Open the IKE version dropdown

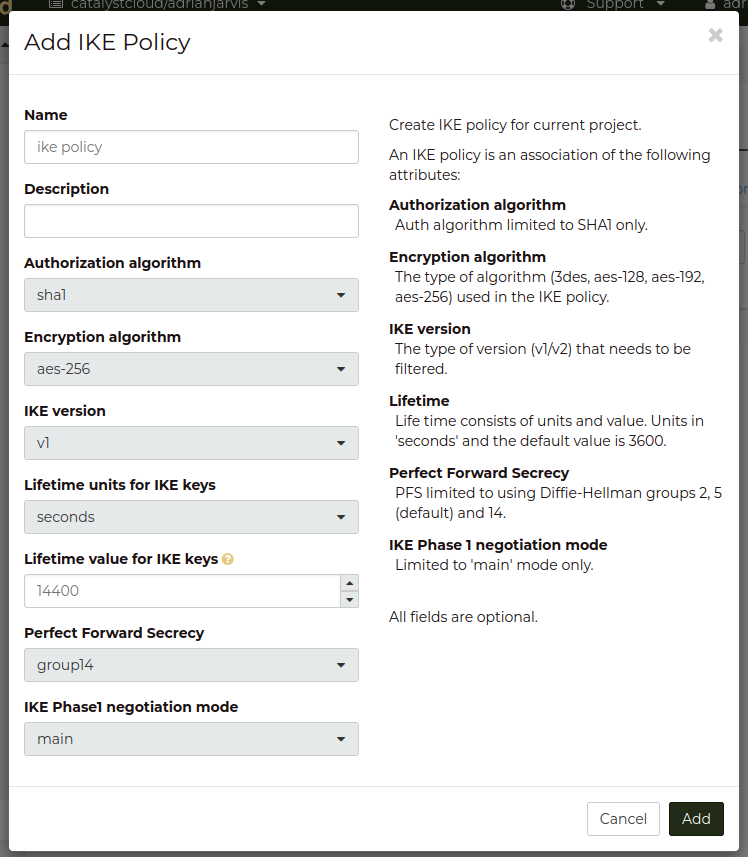(191, 443)
